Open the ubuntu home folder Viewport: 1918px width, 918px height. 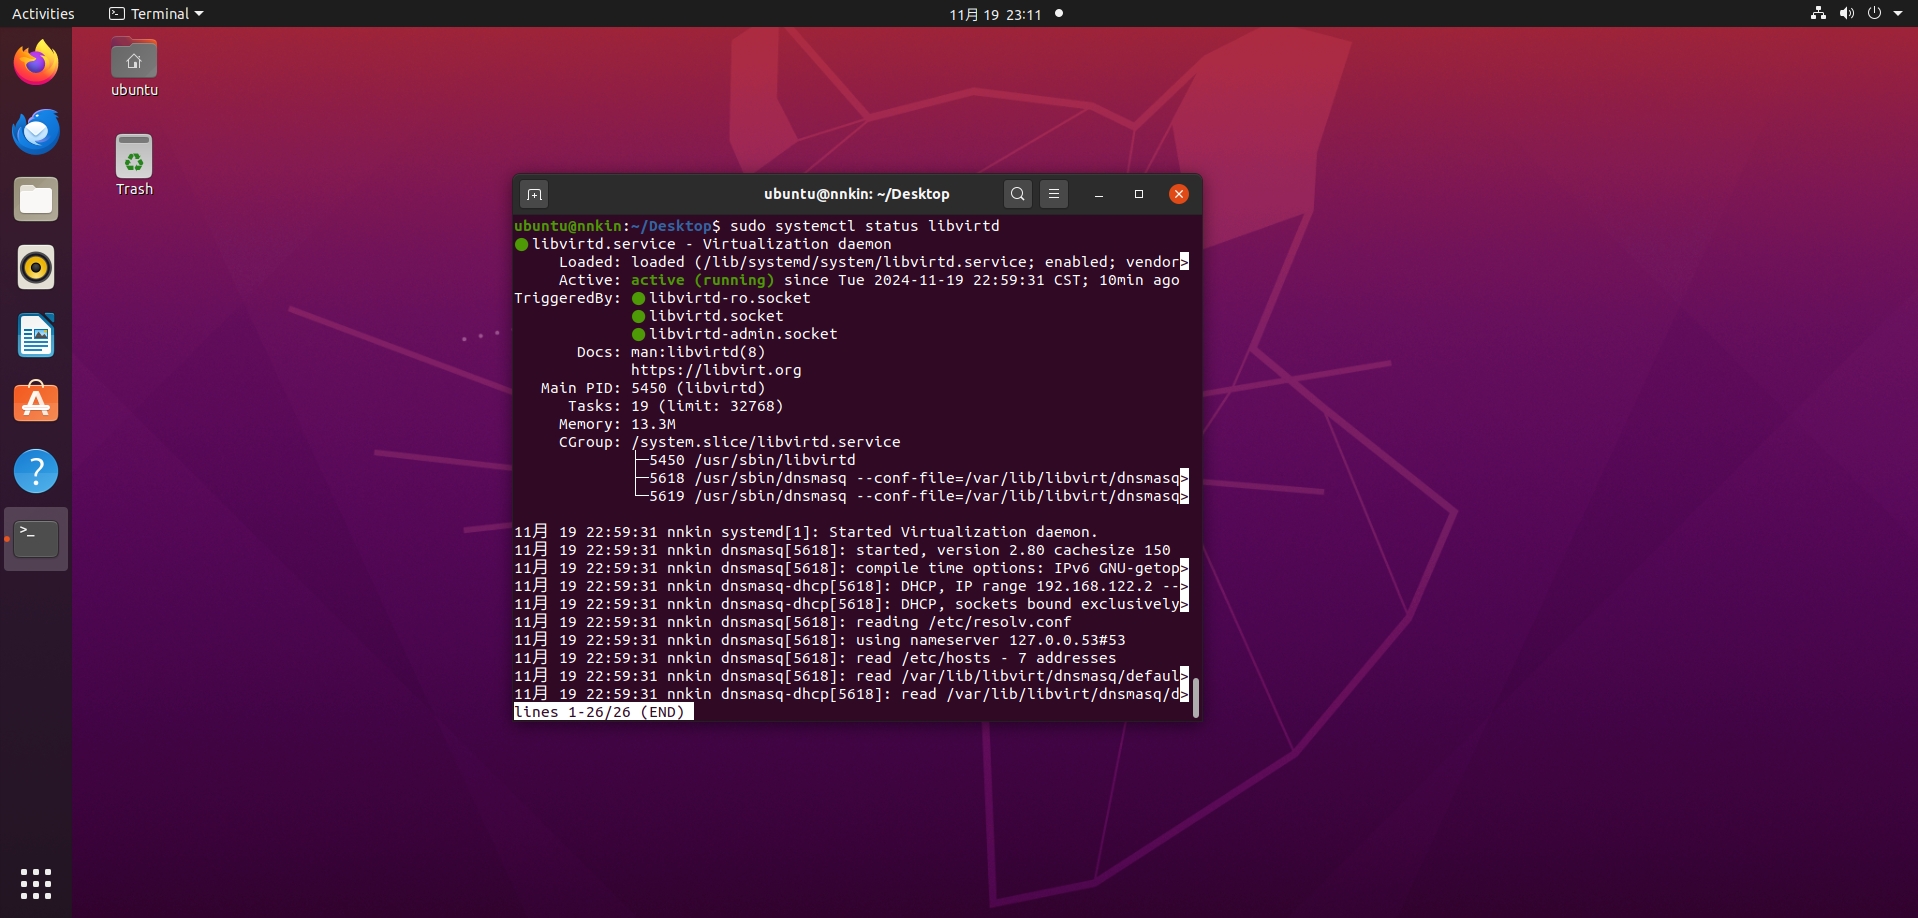tap(134, 67)
